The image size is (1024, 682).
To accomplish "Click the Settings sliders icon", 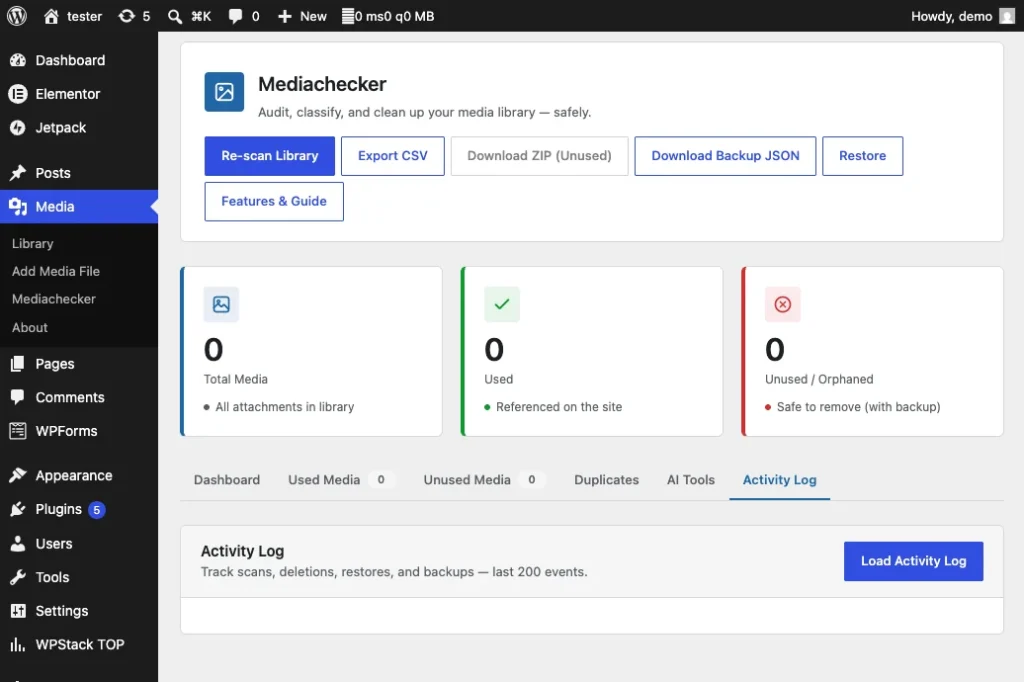I will [x=18, y=611].
